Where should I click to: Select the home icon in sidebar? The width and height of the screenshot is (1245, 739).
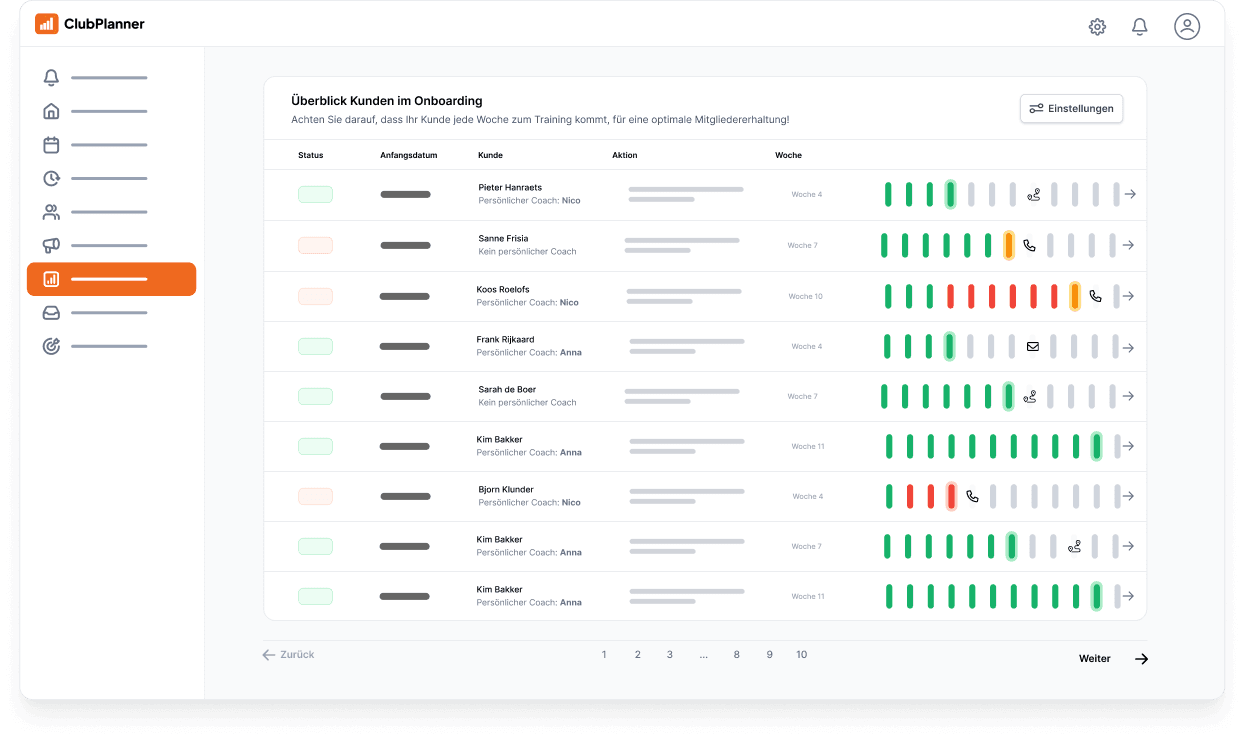[51, 111]
